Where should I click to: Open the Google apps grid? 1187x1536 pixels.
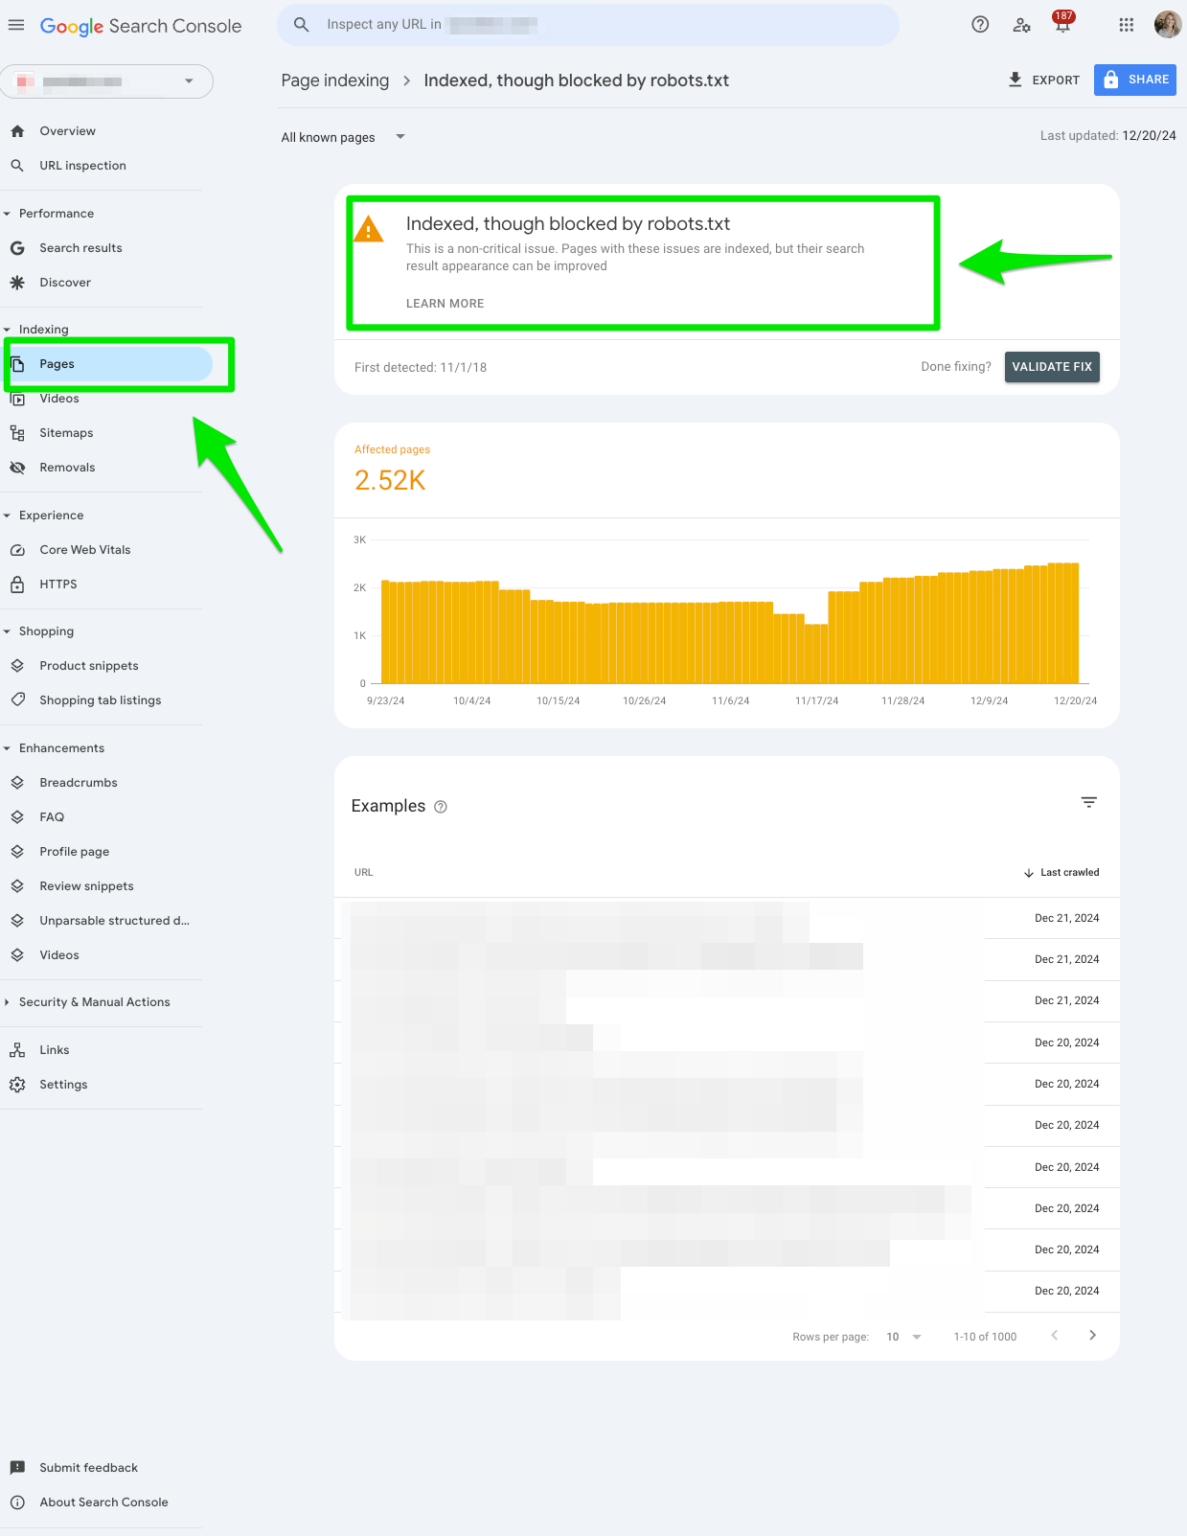1126,24
